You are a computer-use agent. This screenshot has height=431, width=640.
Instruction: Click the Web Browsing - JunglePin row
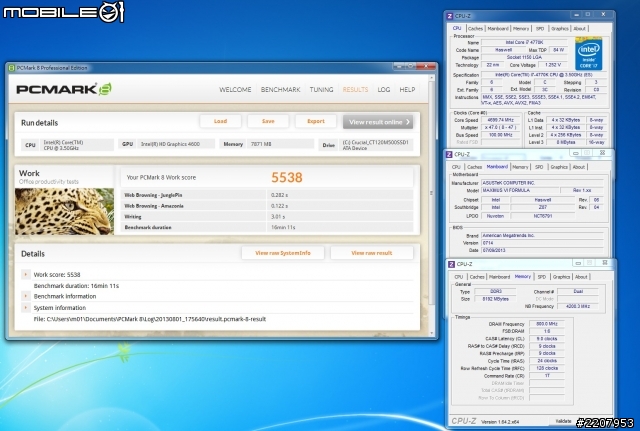click(x=267, y=195)
